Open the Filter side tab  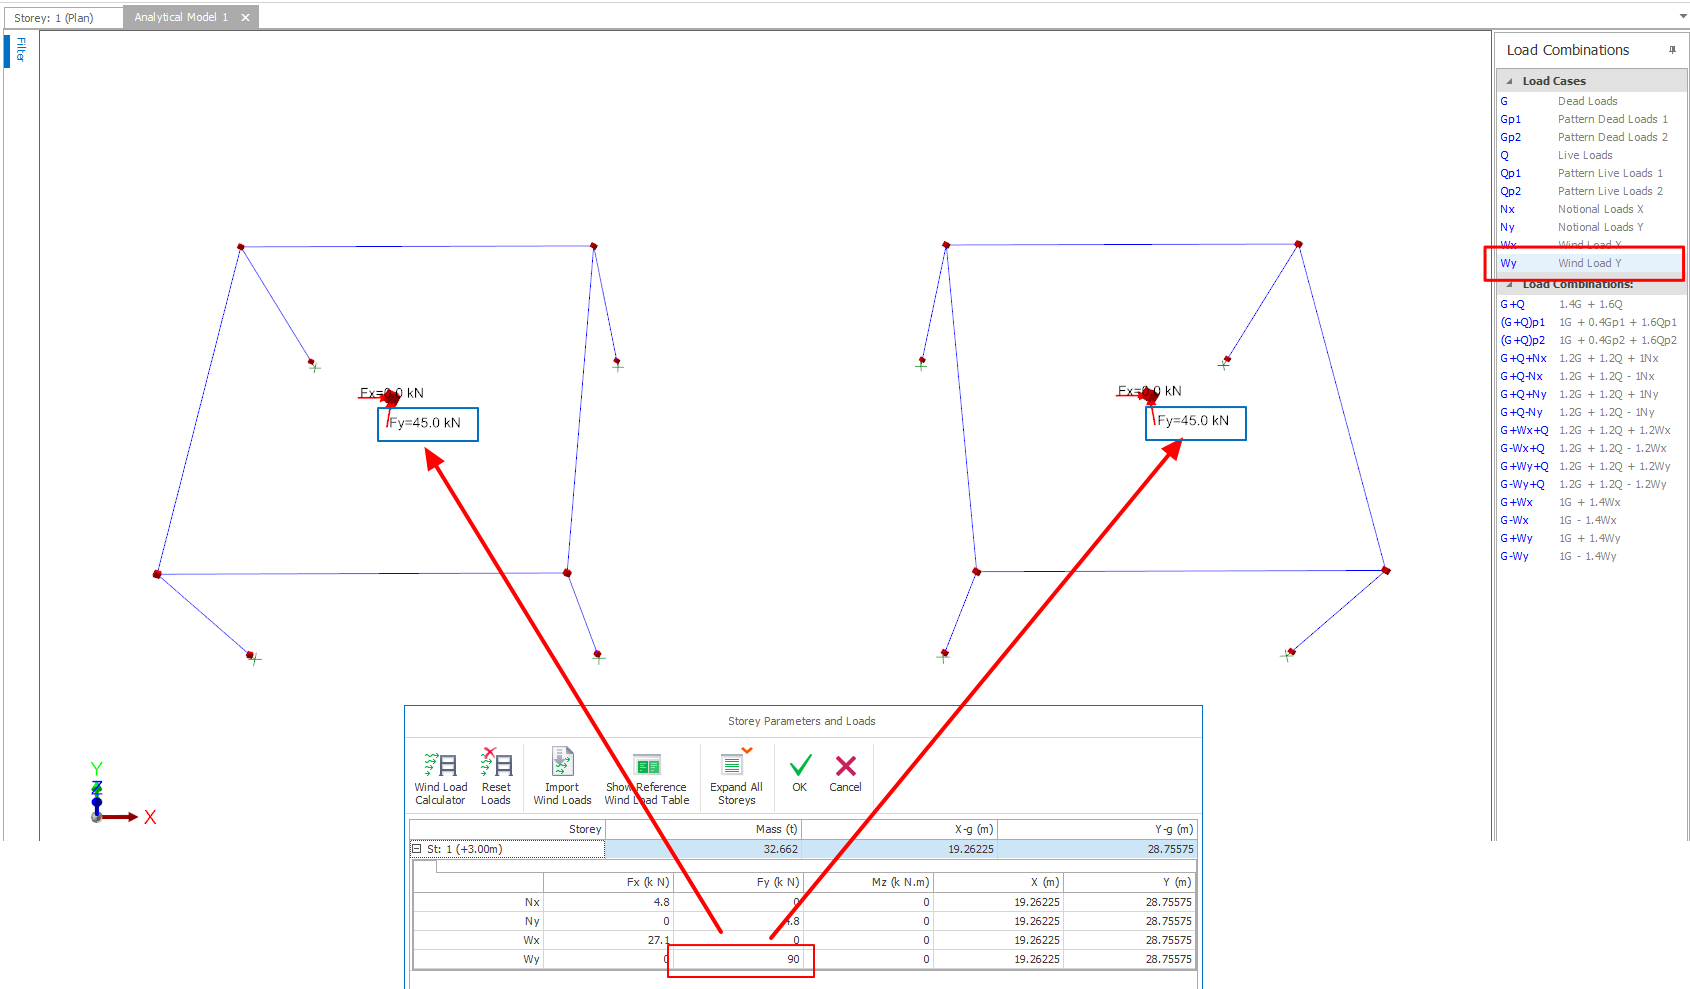tap(21, 49)
